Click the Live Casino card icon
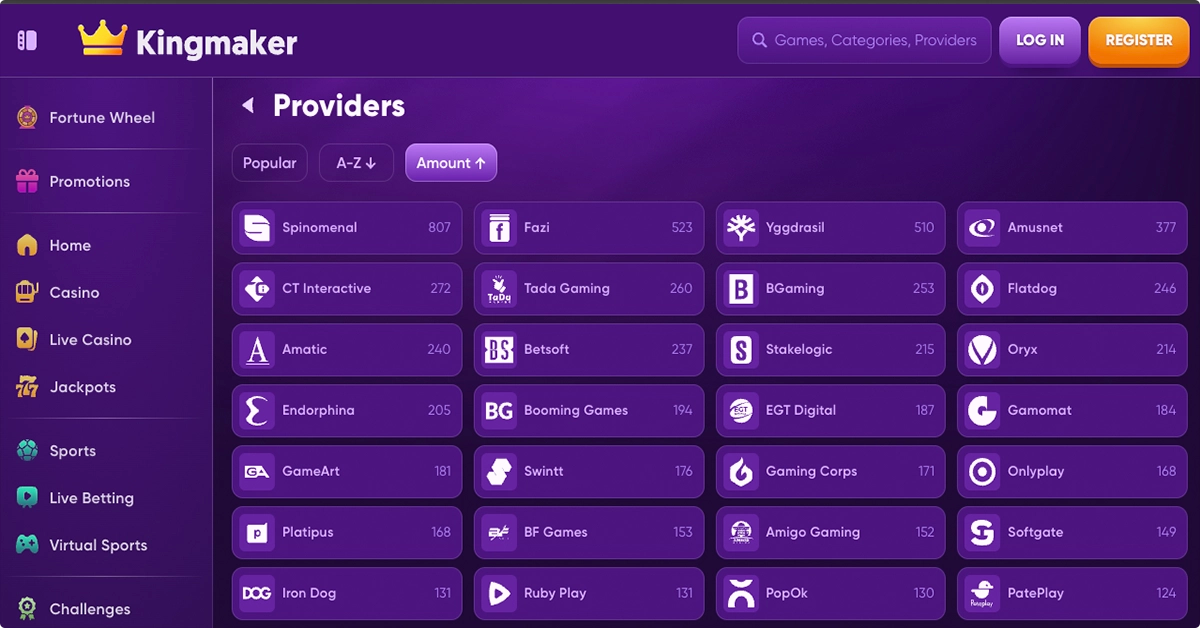 (28, 339)
